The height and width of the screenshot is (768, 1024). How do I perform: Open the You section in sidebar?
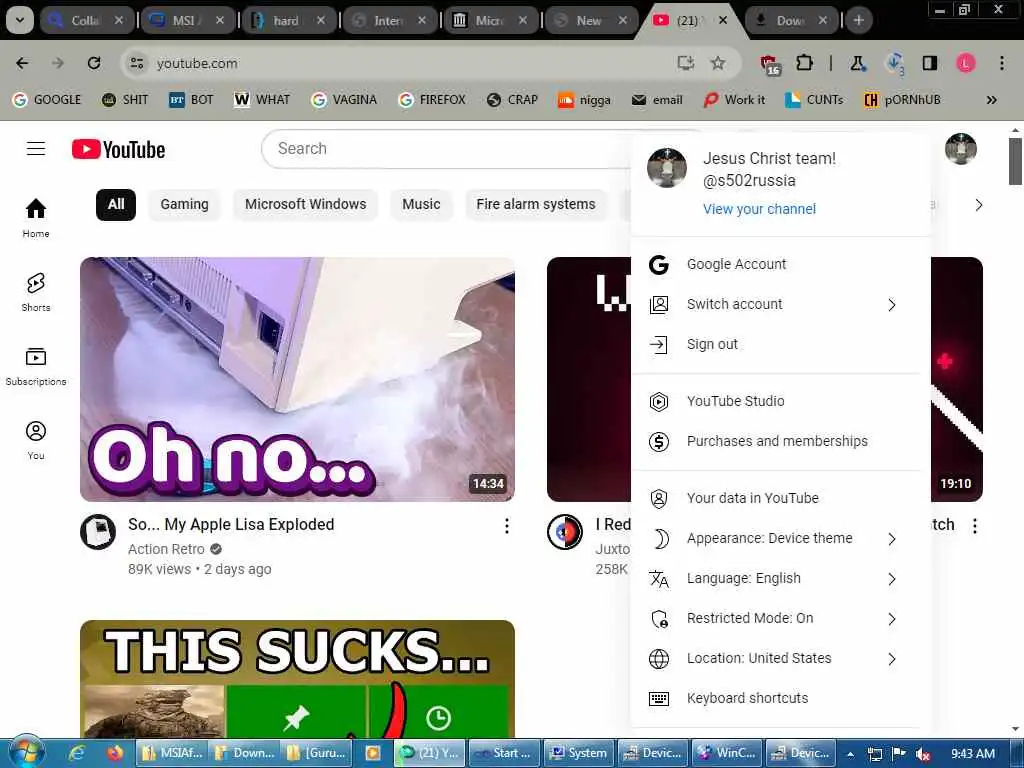tap(36, 440)
